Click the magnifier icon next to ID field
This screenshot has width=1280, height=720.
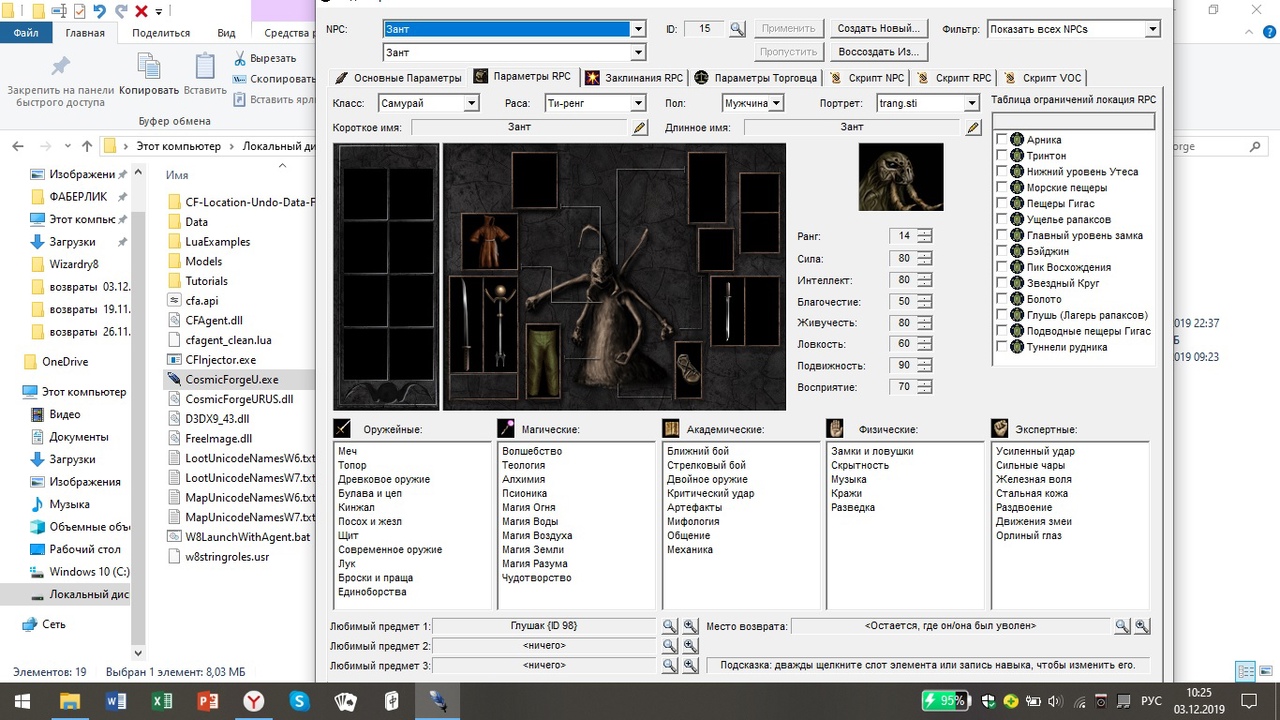pos(737,29)
